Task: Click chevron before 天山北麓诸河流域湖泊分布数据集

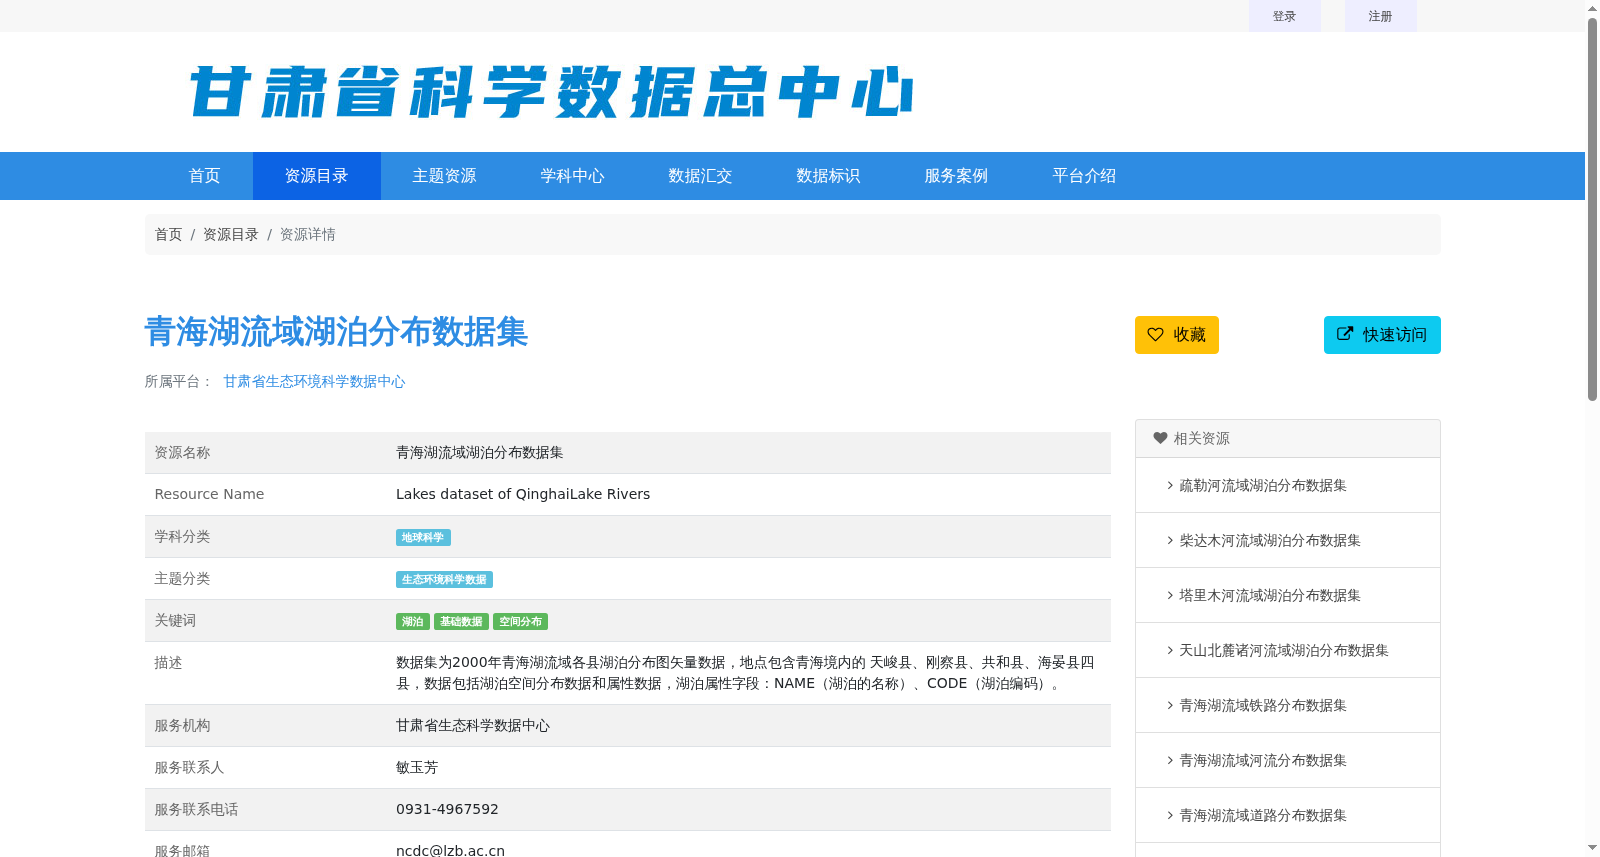Action: [1170, 650]
